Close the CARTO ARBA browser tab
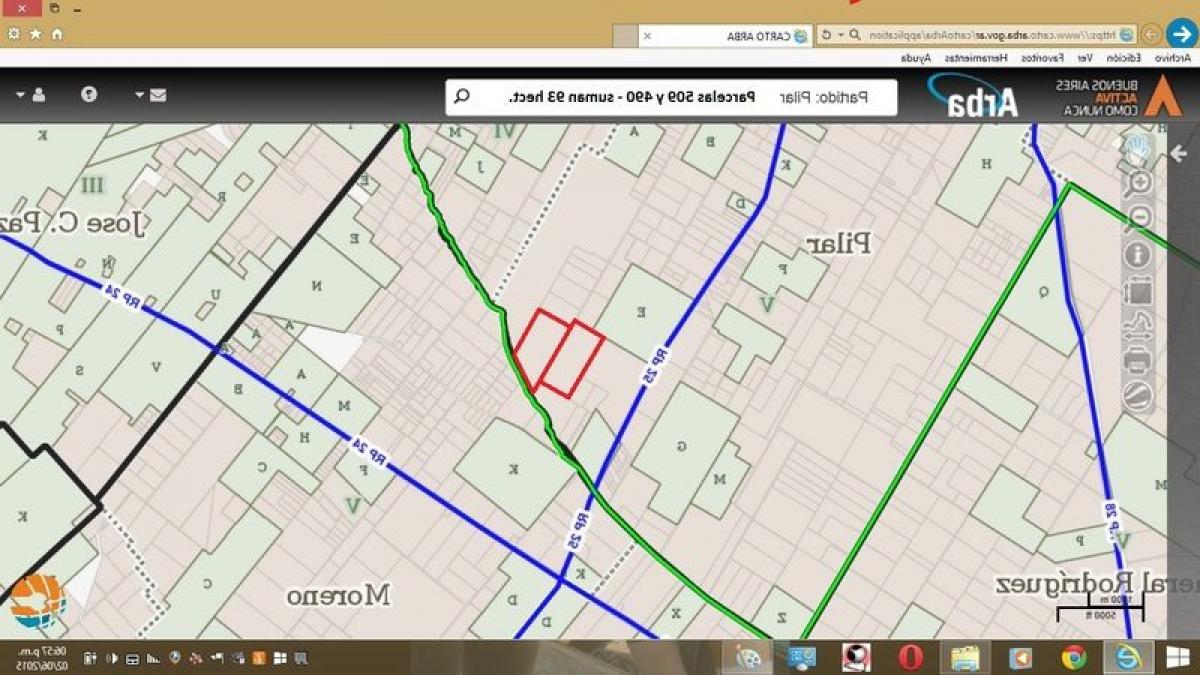 tap(647, 36)
